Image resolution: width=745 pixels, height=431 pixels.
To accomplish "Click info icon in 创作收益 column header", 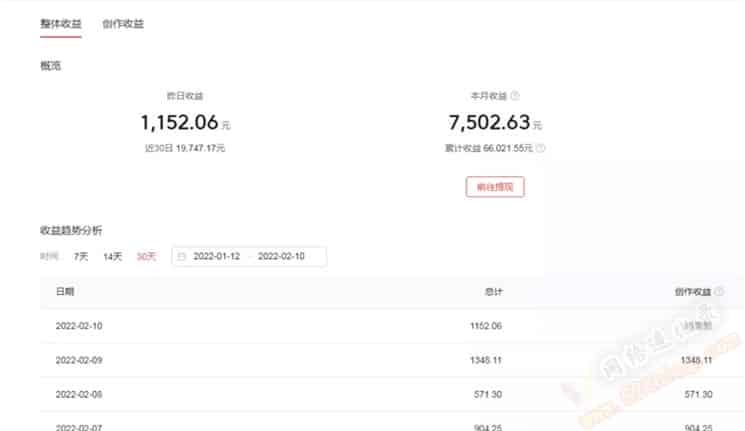I will coord(719,292).
